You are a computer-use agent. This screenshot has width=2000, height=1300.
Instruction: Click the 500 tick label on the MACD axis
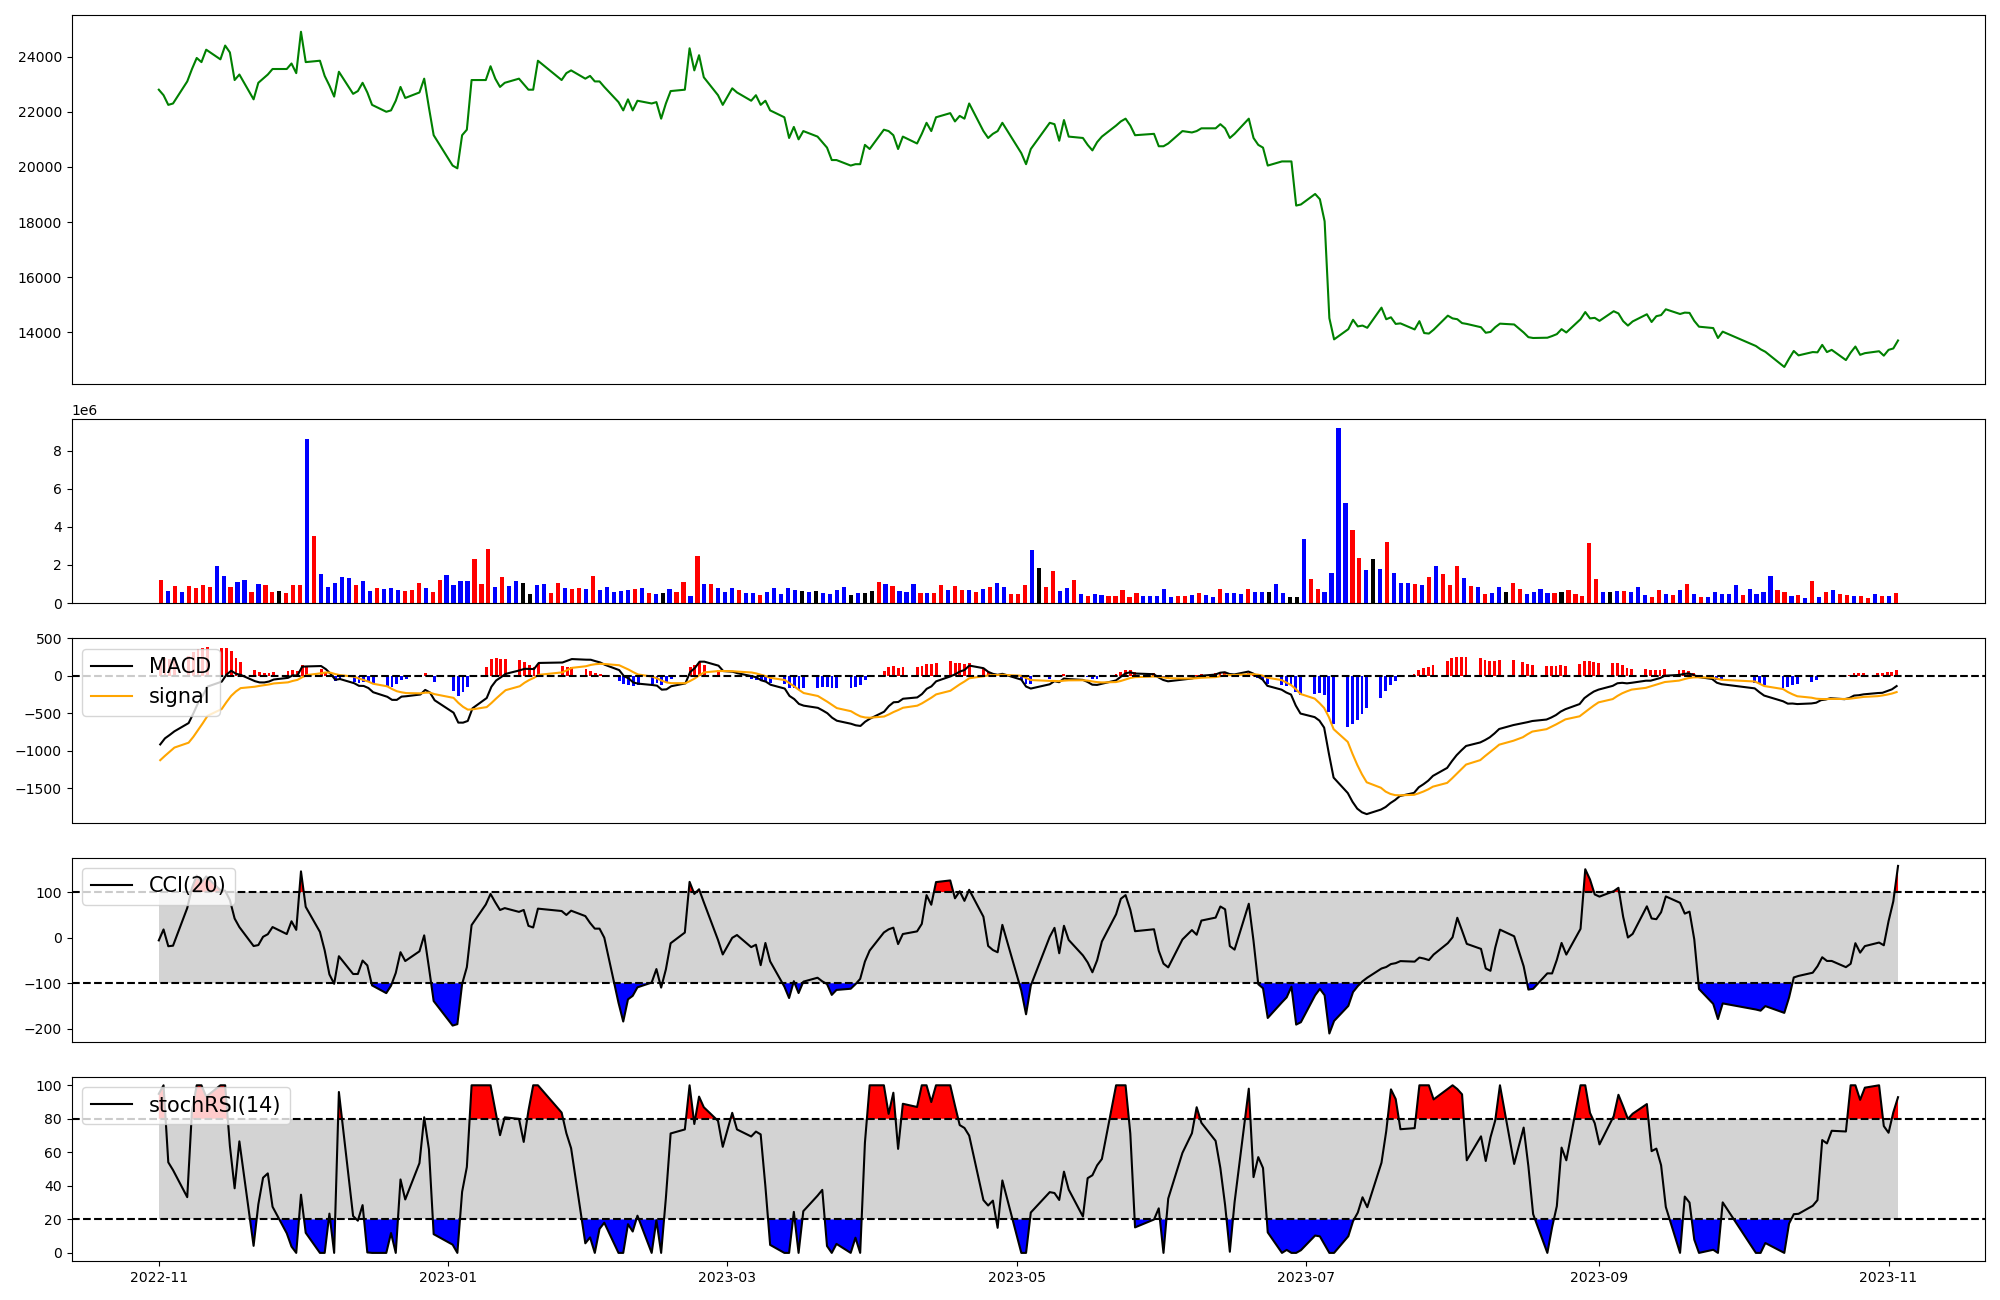48,639
